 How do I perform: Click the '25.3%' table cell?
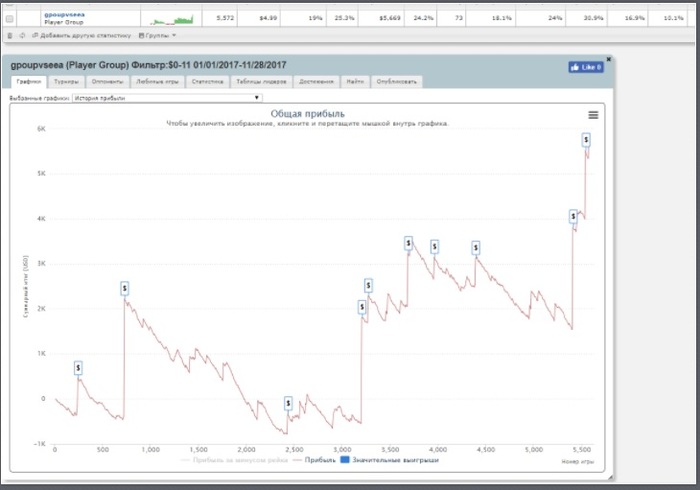coord(342,18)
